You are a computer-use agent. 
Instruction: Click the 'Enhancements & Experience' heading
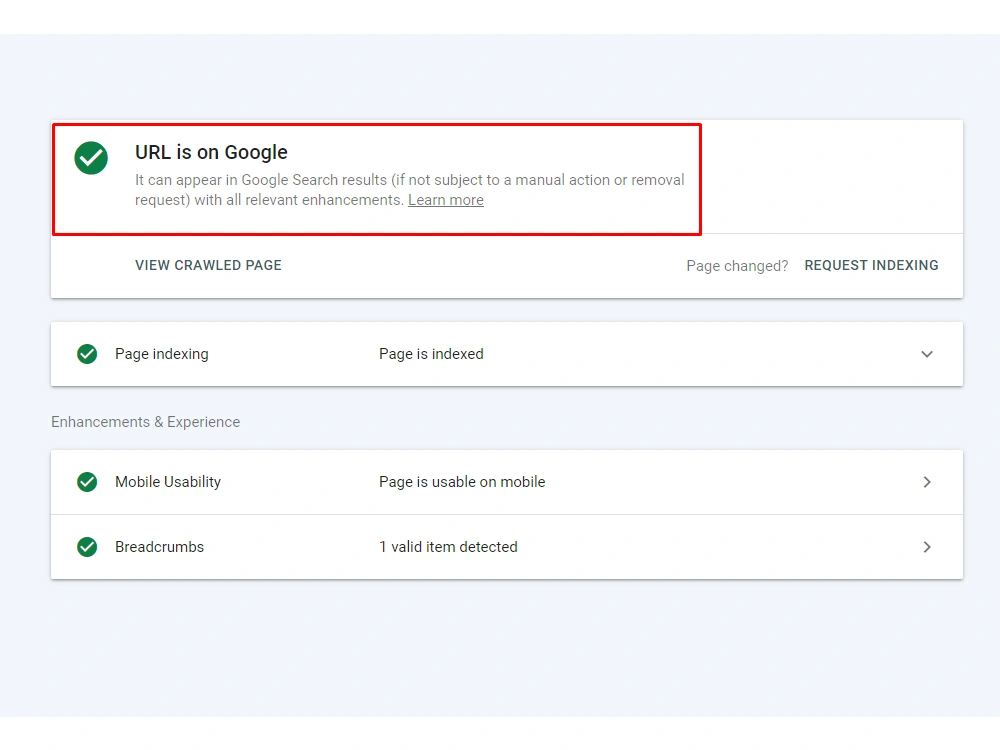tap(145, 422)
